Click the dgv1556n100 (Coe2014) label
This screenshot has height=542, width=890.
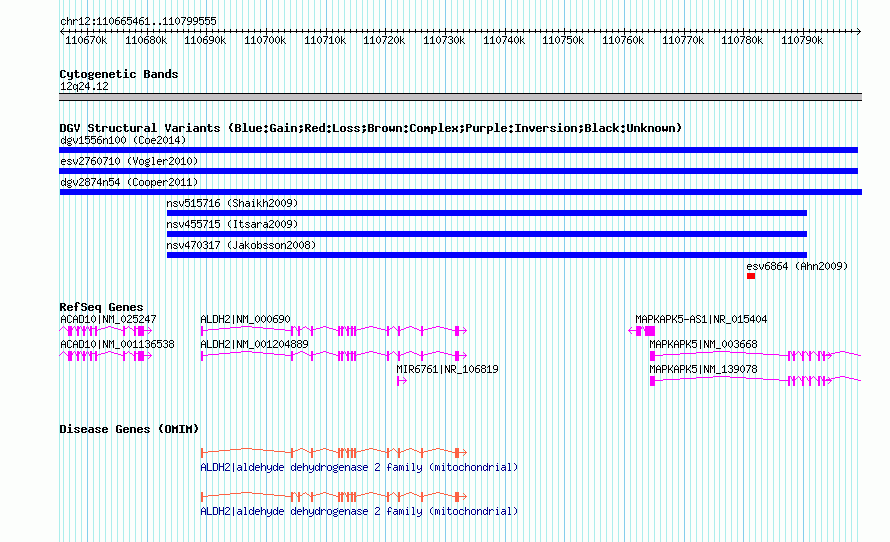click(123, 140)
